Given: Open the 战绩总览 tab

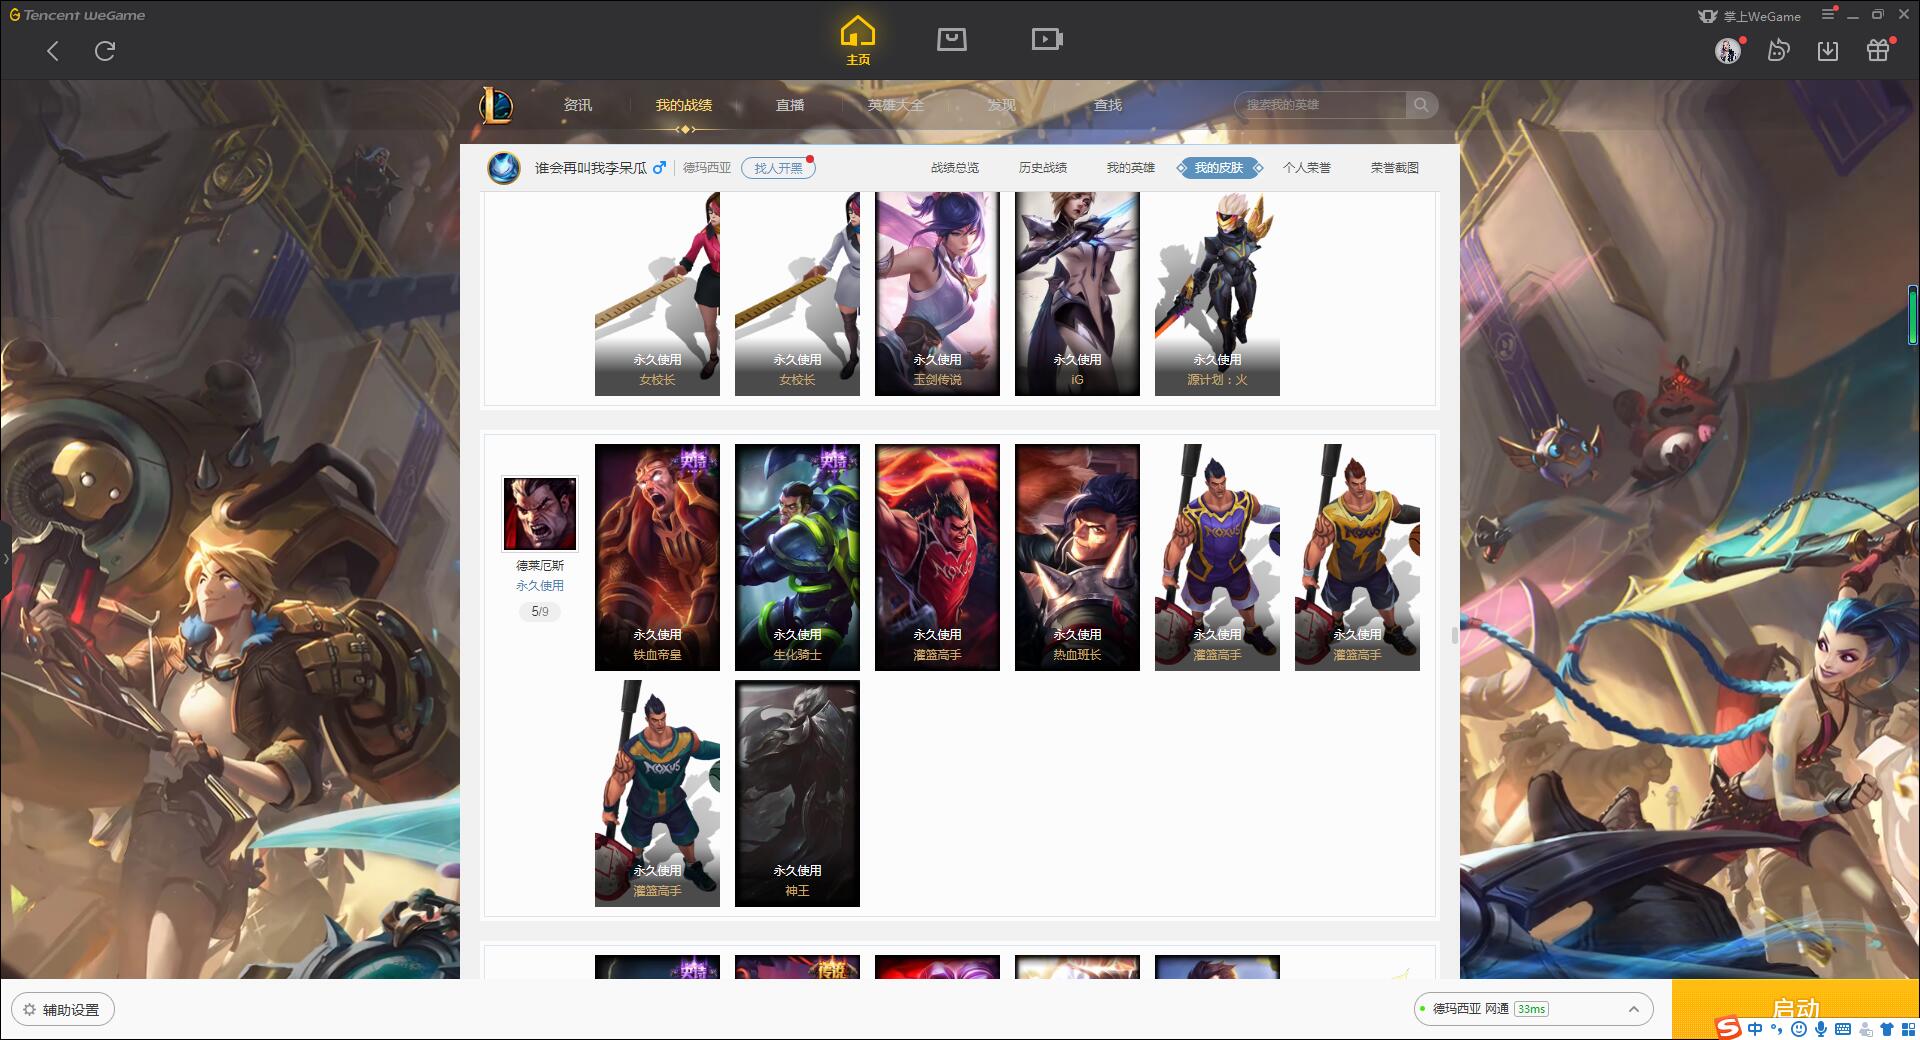Looking at the screenshot, I should 955,168.
